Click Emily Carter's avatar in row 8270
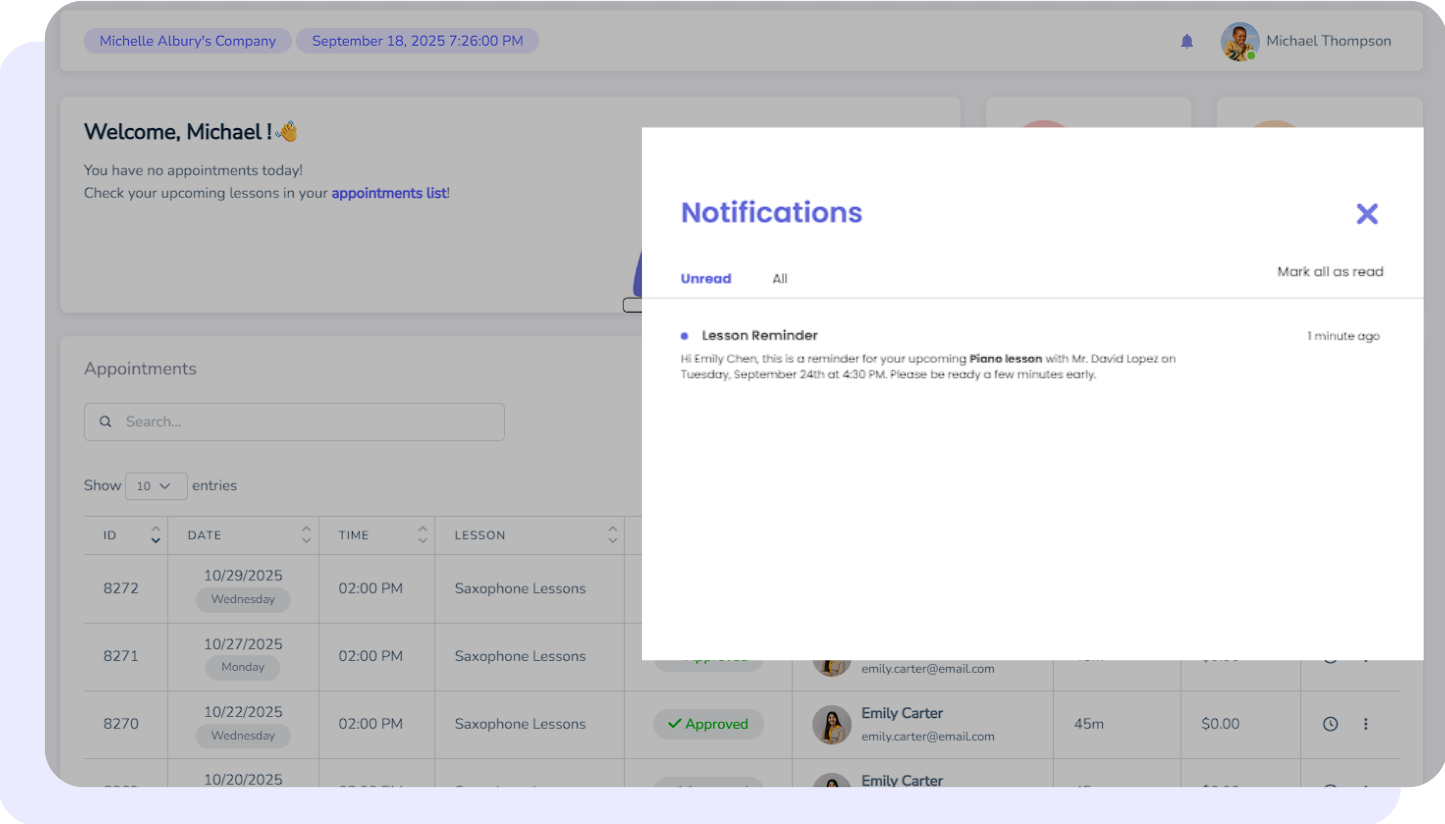This screenshot has width=1445, height=824. [x=831, y=724]
